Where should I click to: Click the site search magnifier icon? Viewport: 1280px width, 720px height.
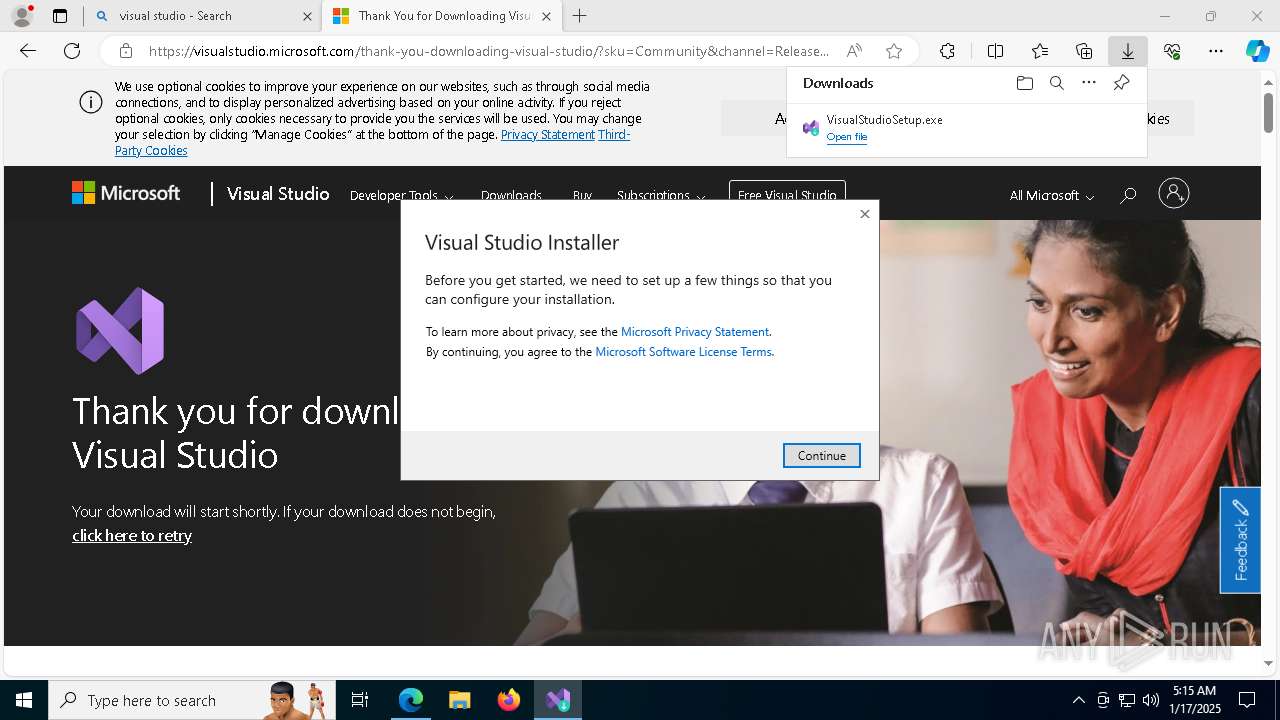click(x=1128, y=195)
